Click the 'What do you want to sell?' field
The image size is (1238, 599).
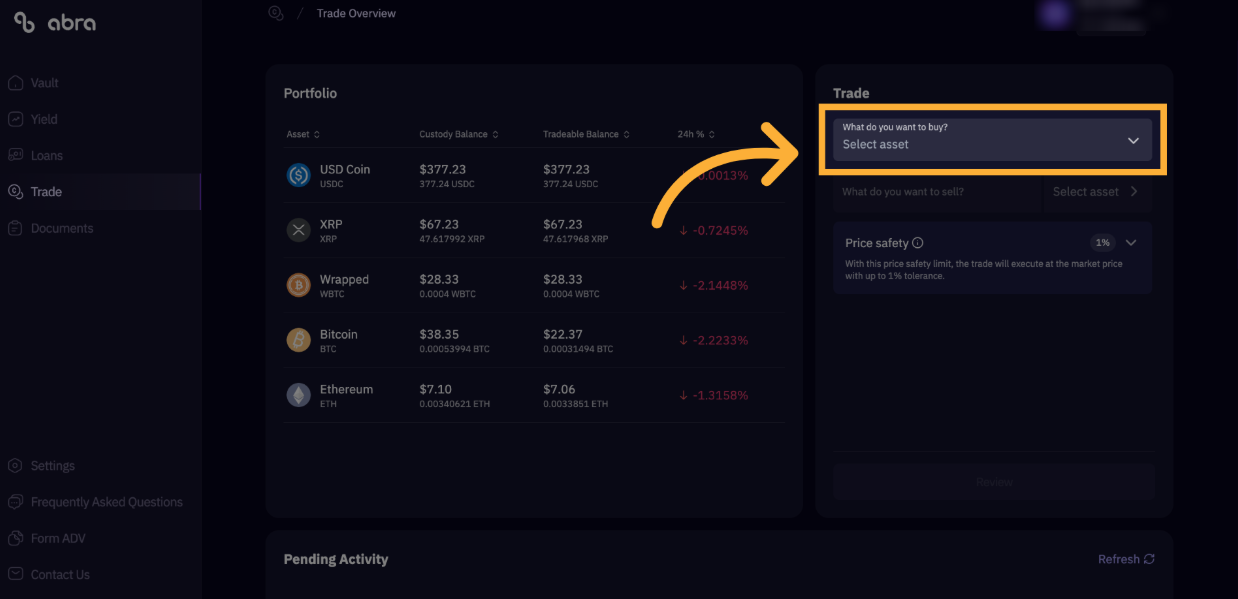936,192
